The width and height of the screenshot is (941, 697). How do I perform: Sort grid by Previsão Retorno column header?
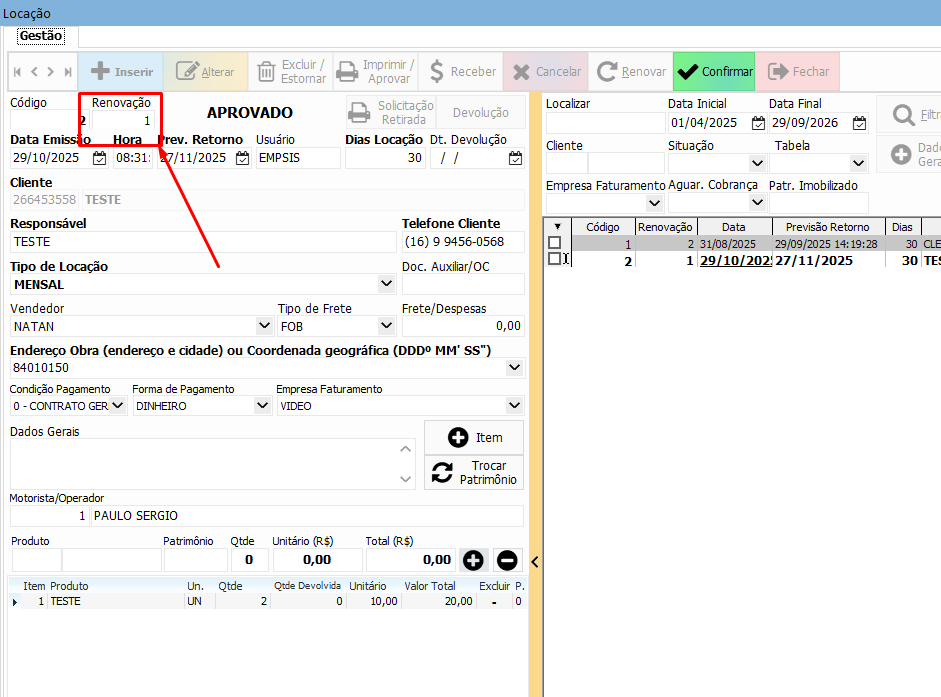[829, 227]
